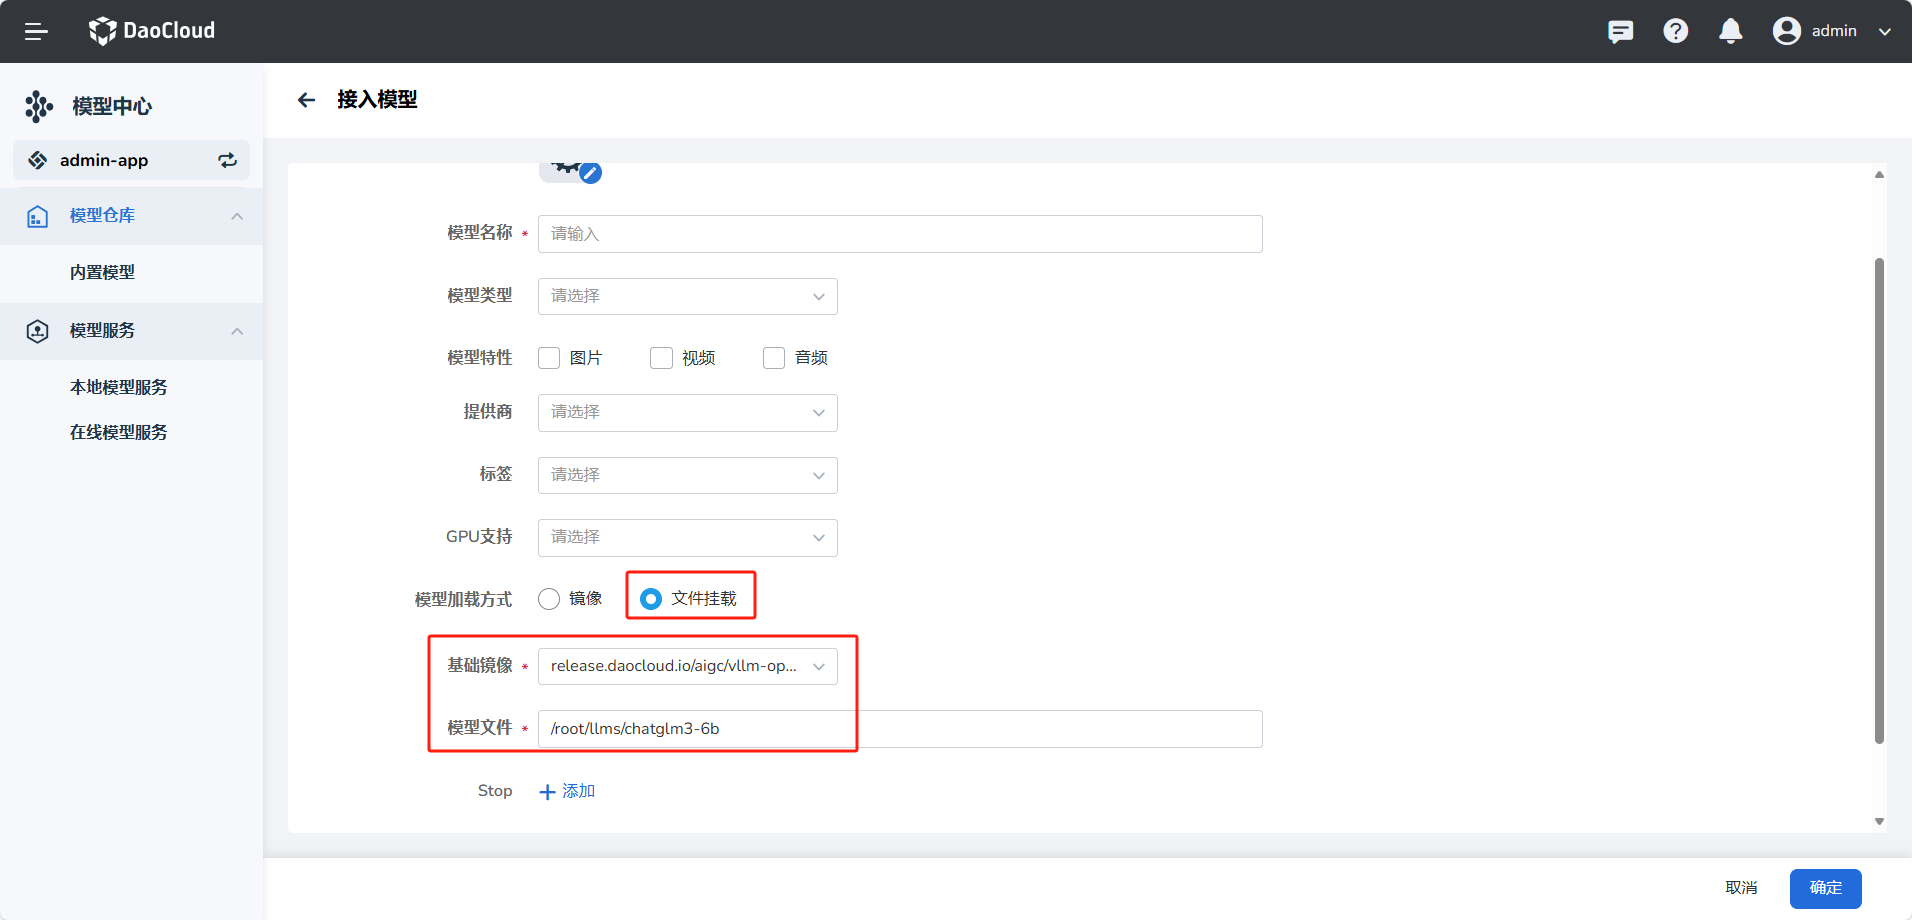1912x920 pixels.
Task: Focus the 模型名称 input field
Action: click(900, 234)
